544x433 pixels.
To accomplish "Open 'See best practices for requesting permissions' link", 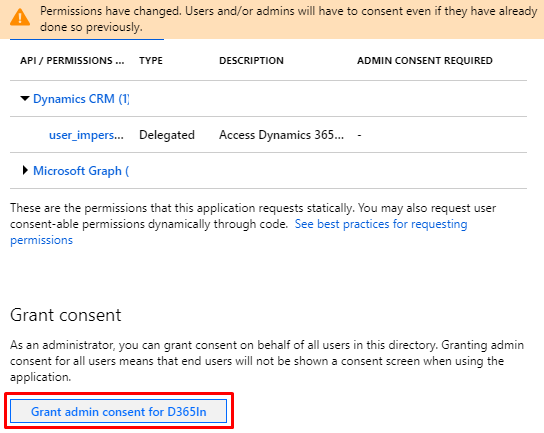I will click(239, 232).
